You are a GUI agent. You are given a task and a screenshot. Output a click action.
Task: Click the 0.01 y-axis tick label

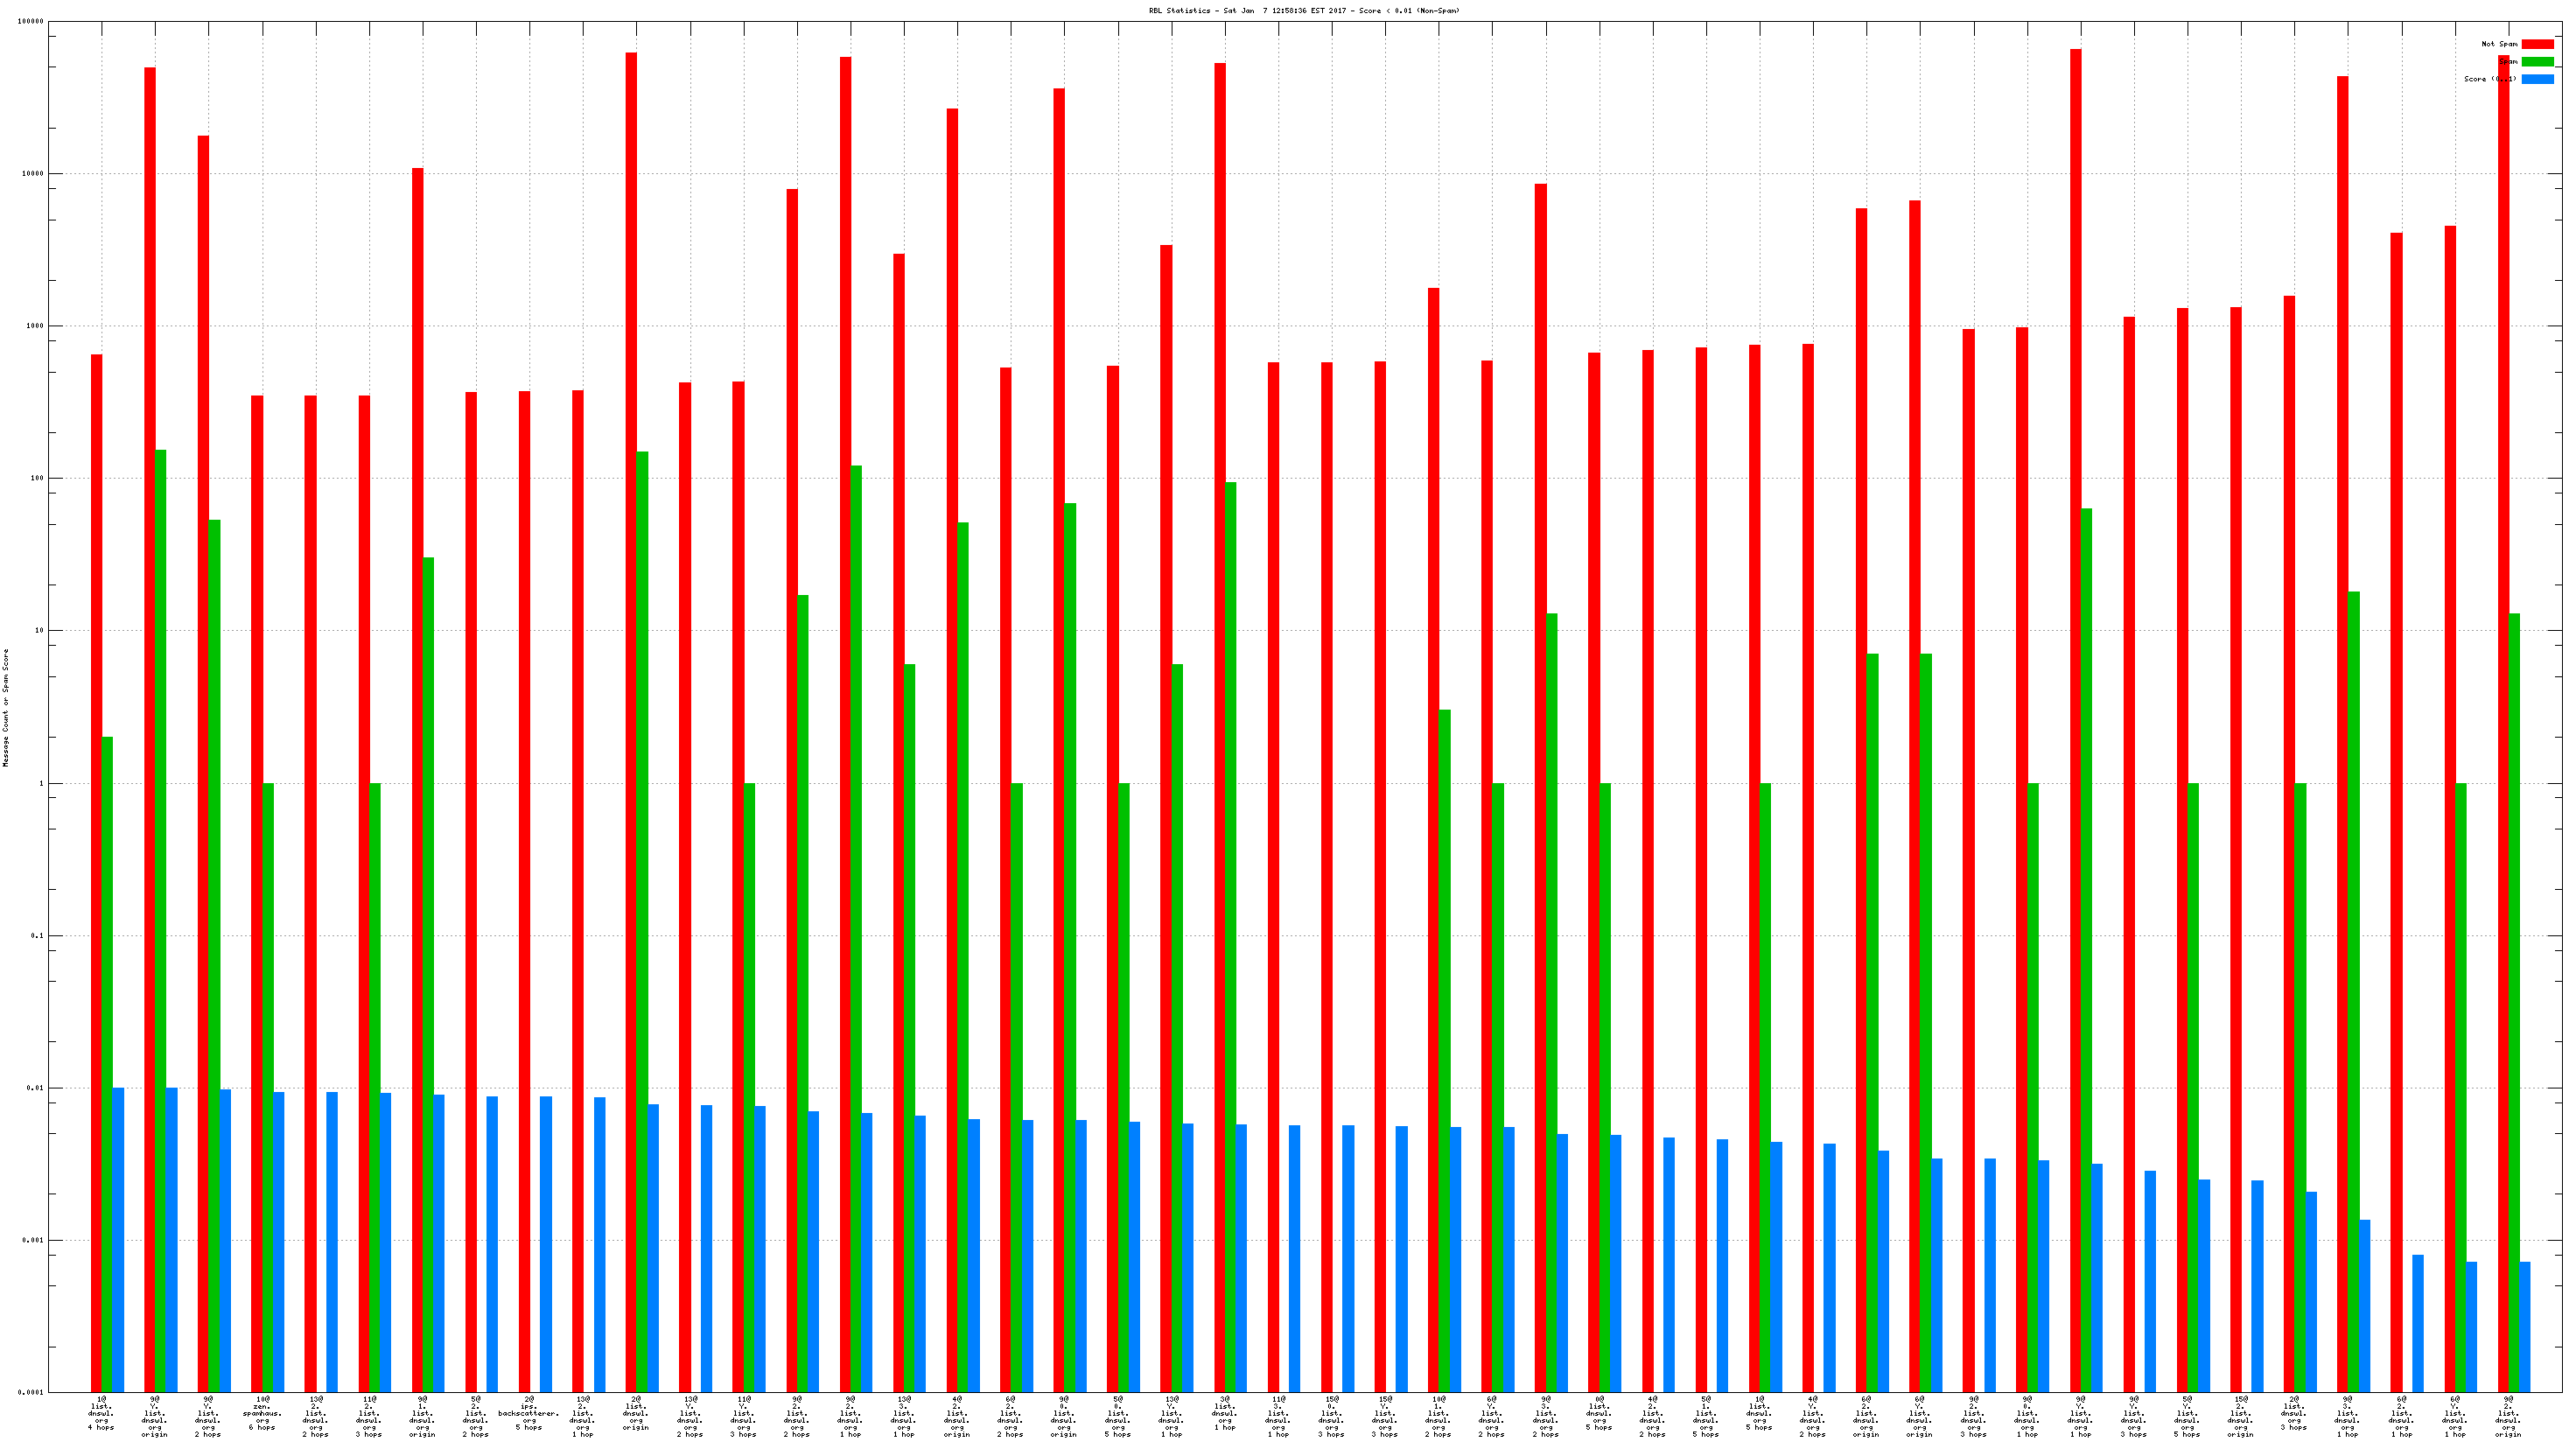coord(36,1088)
